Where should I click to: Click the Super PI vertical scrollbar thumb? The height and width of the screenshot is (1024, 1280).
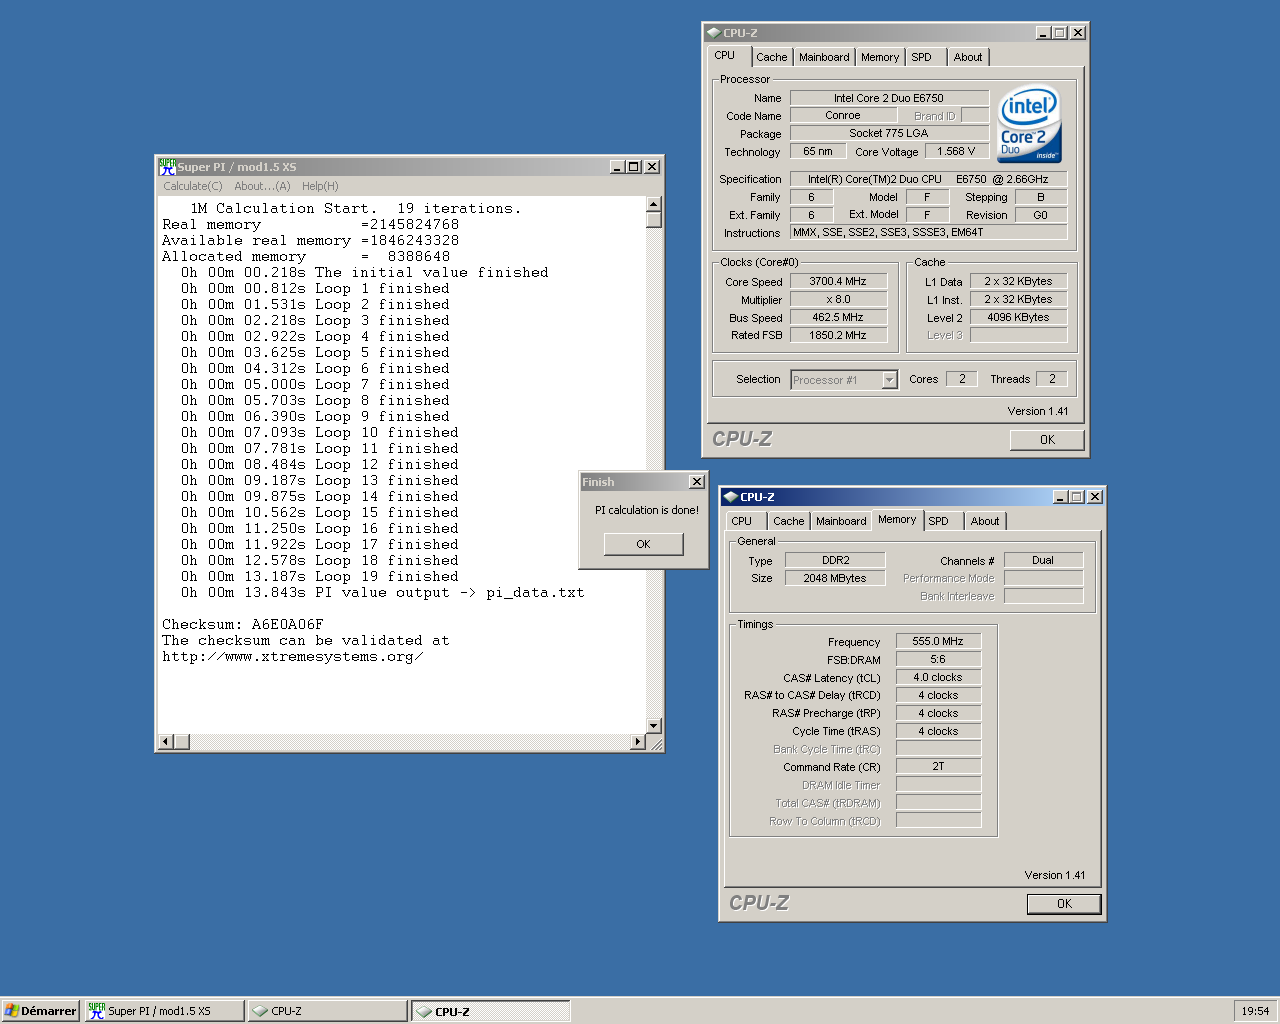[x=654, y=220]
